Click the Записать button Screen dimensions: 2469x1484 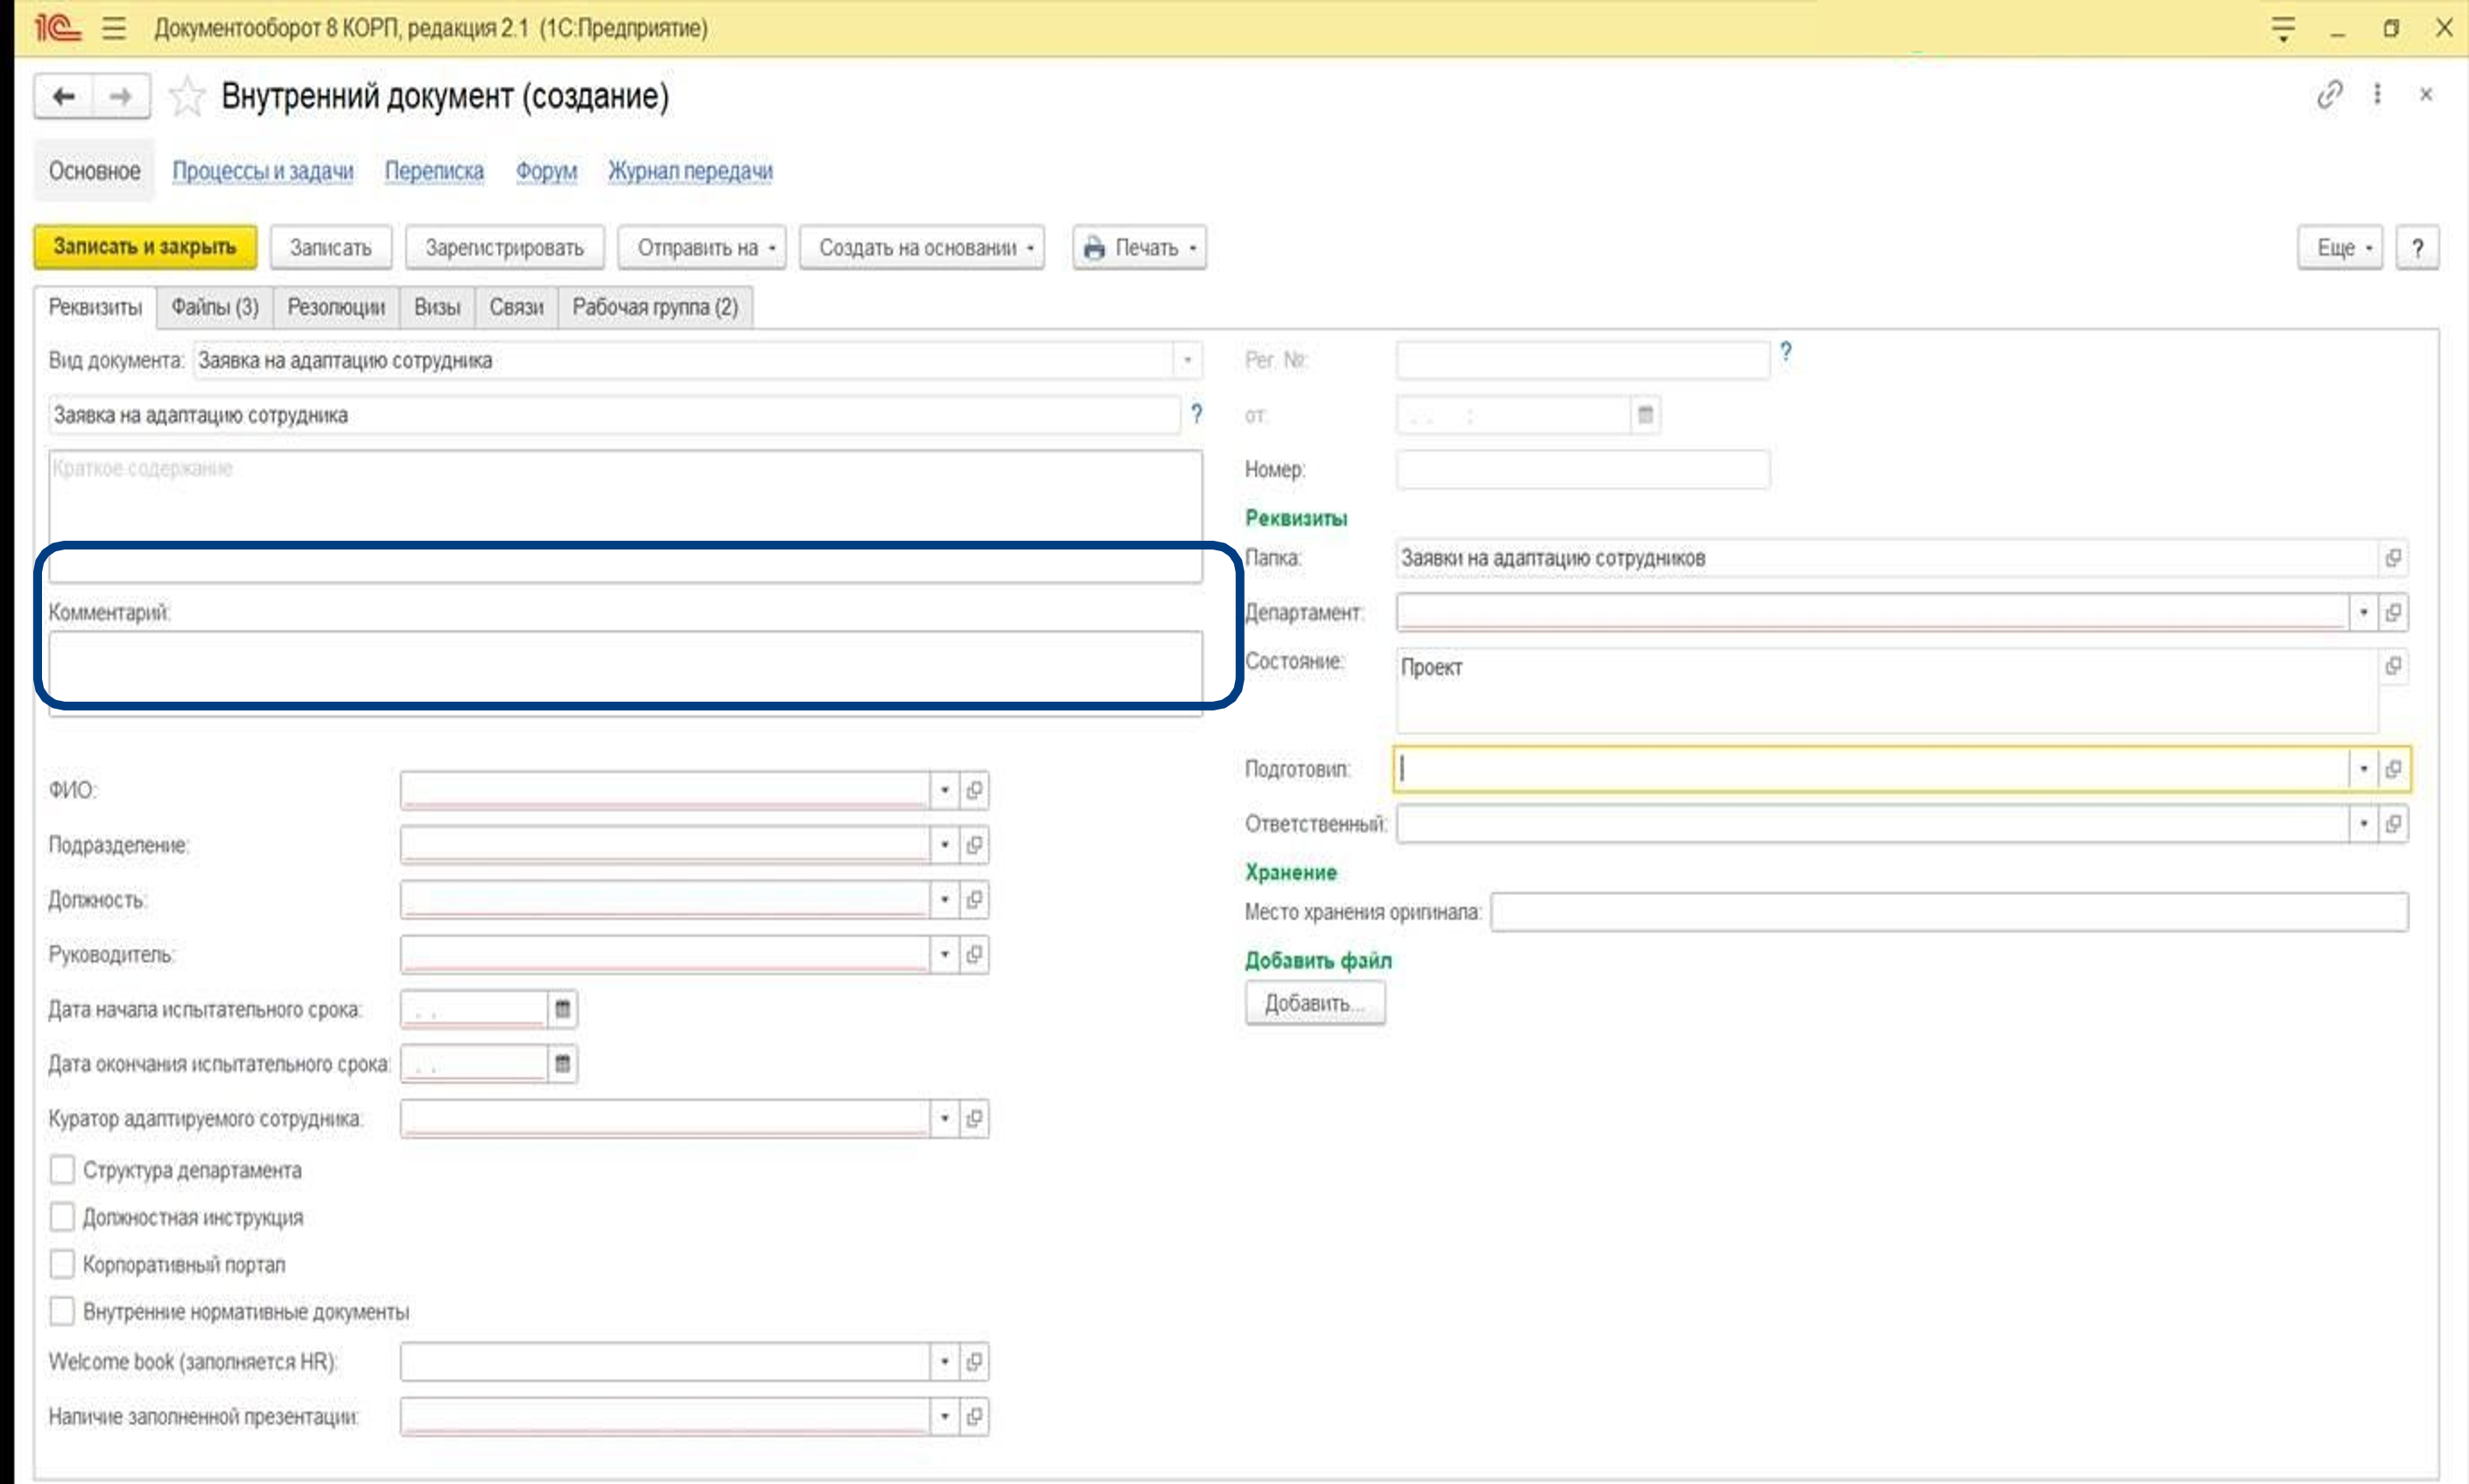click(x=331, y=247)
